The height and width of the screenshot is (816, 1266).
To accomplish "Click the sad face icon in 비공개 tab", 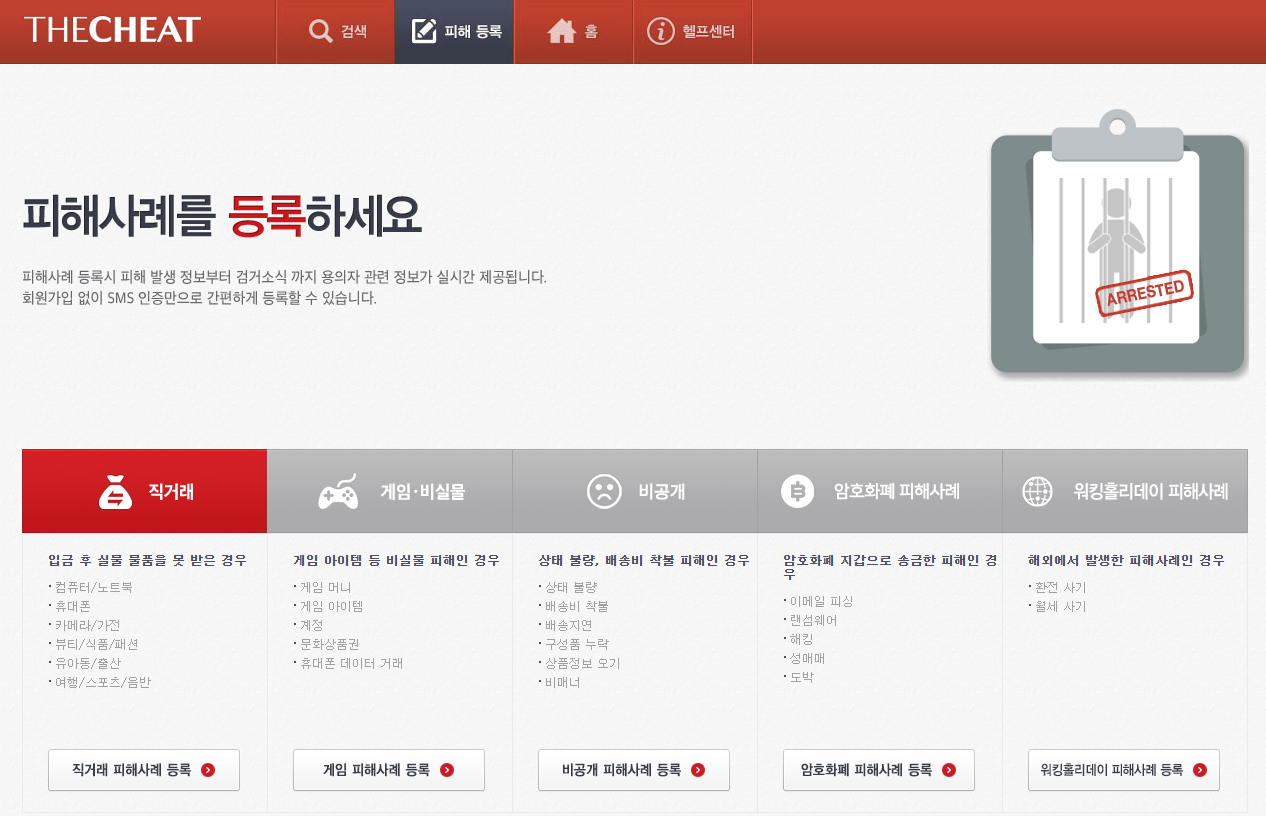I will tap(604, 491).
